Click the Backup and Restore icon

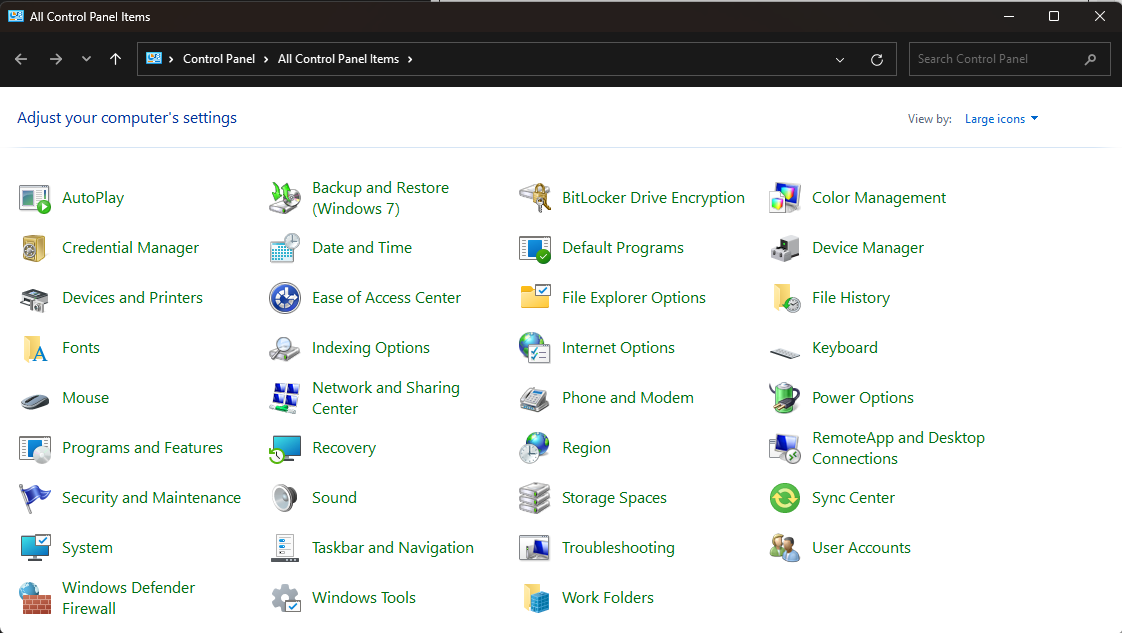pos(285,198)
